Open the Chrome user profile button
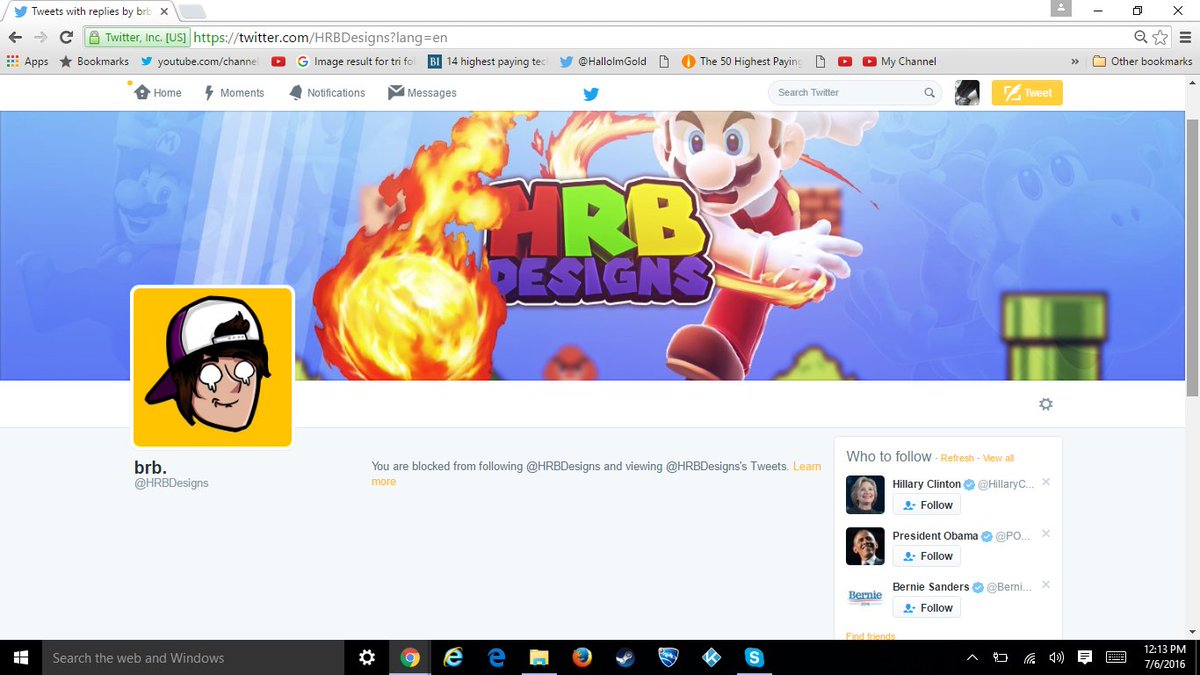 [x=1061, y=9]
